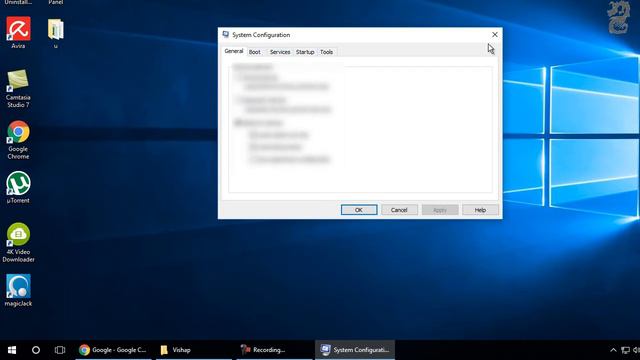This screenshot has height=360, width=640.
Task: Select the General tab
Action: 234,51
